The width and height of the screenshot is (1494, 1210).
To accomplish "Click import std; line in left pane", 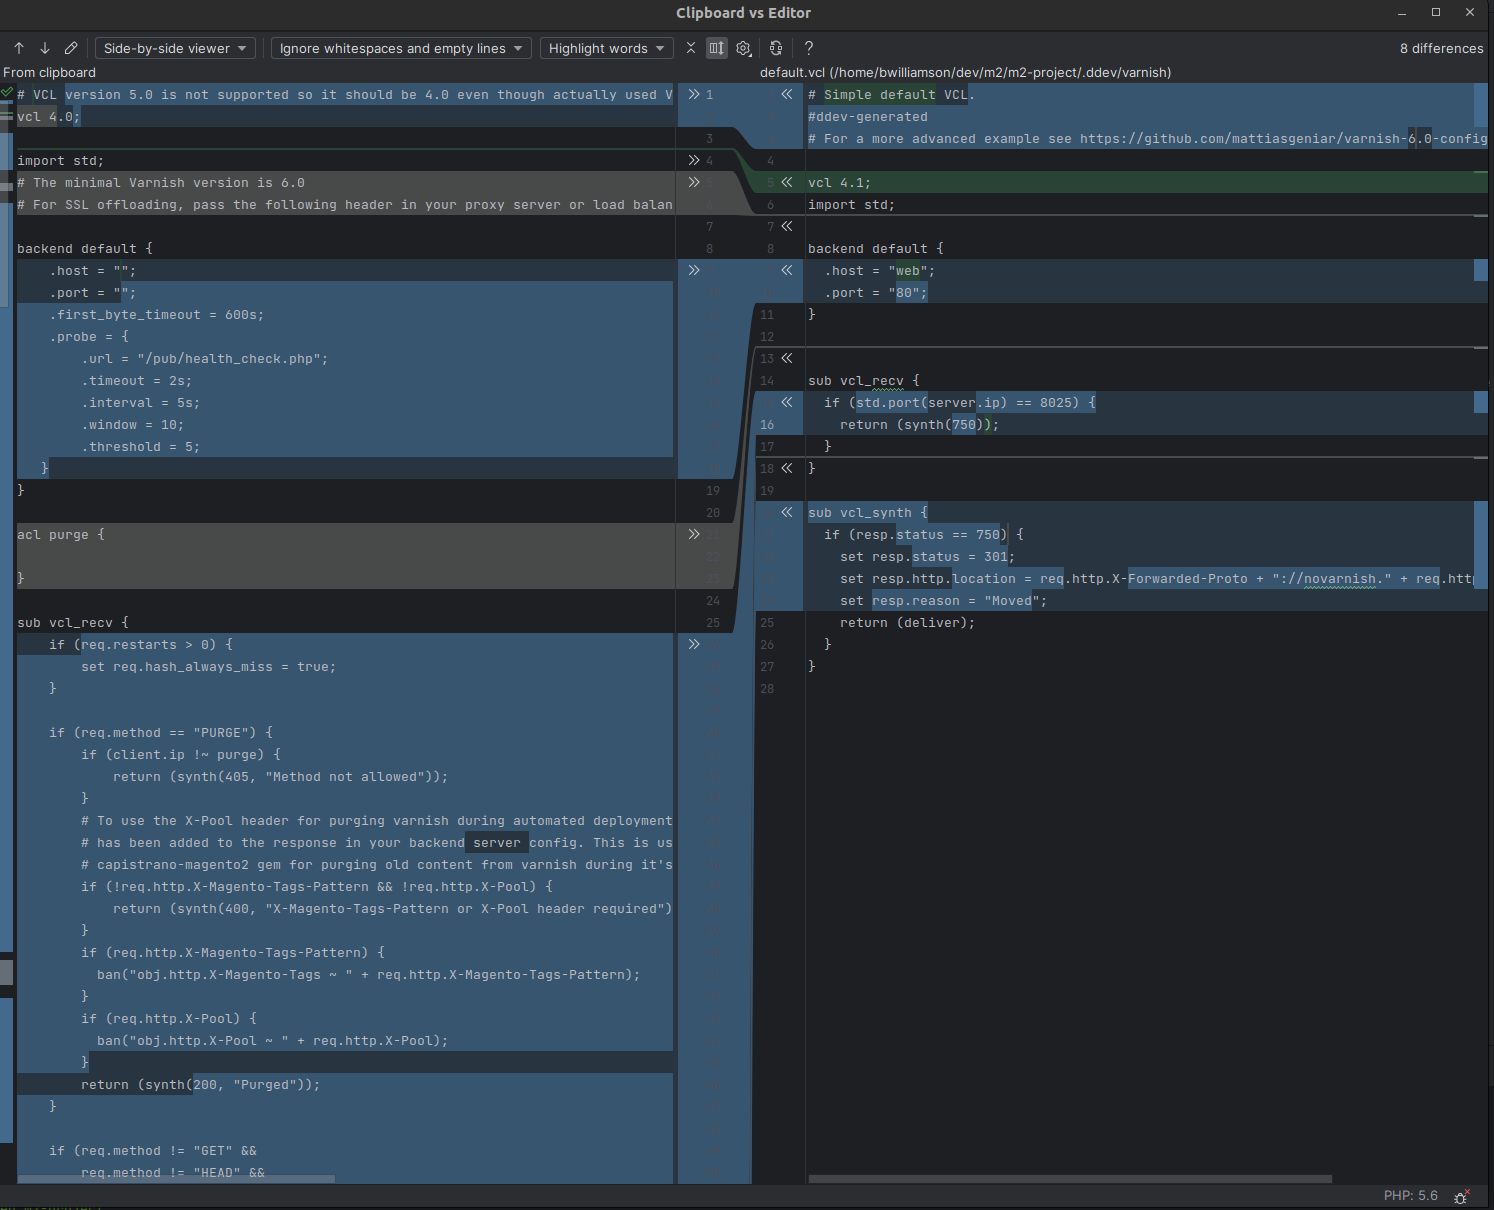I will point(60,160).
